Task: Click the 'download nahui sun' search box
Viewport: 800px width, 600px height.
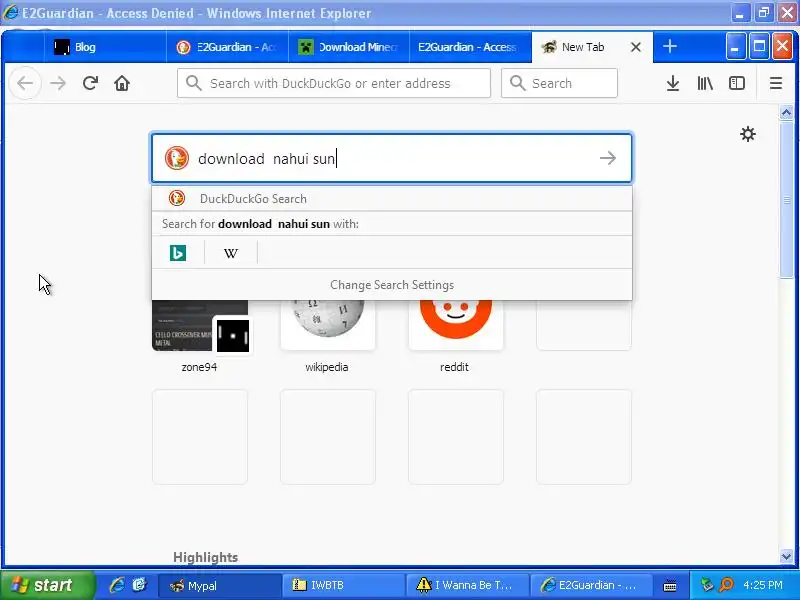Action: click(392, 158)
